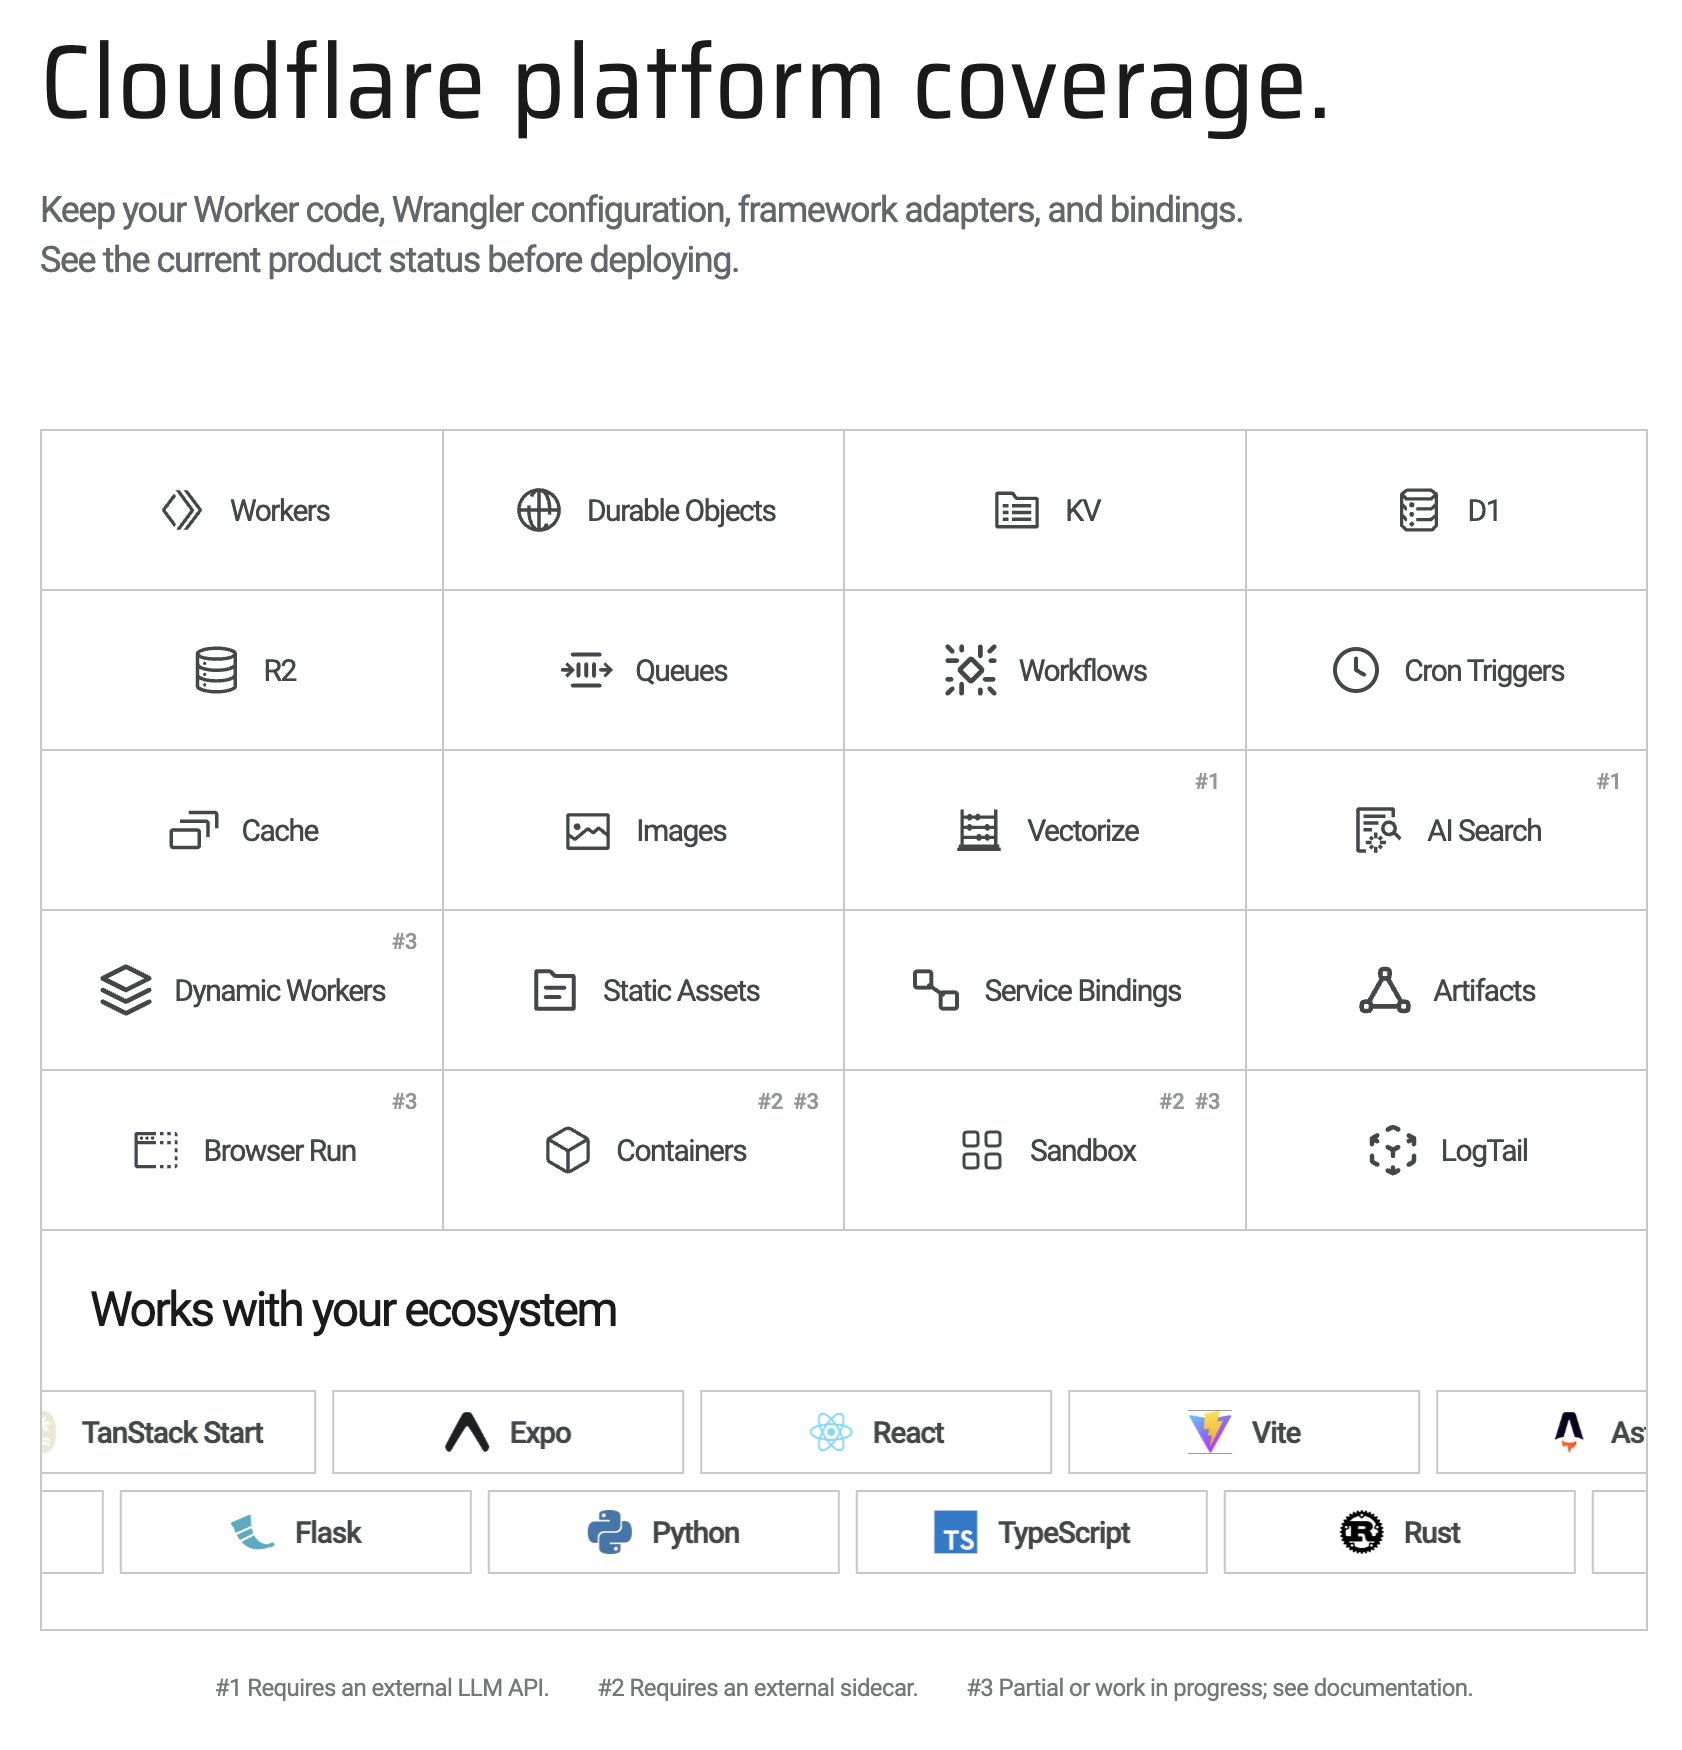Click the Vectorize abacus icon
1682x1750 pixels.
pyautogui.click(x=978, y=830)
